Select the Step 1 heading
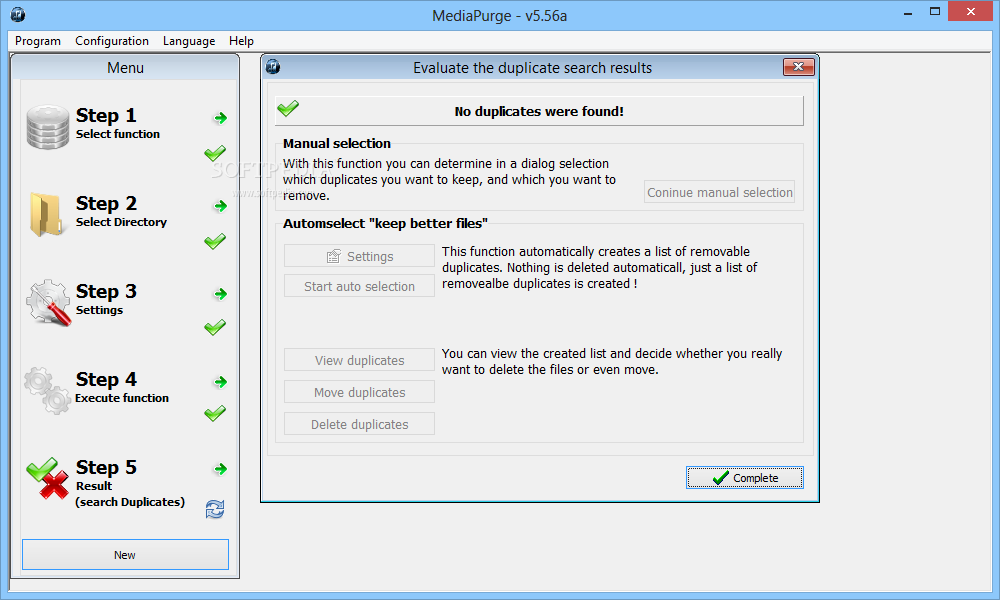Image resolution: width=1000 pixels, height=600 pixels. (106, 115)
